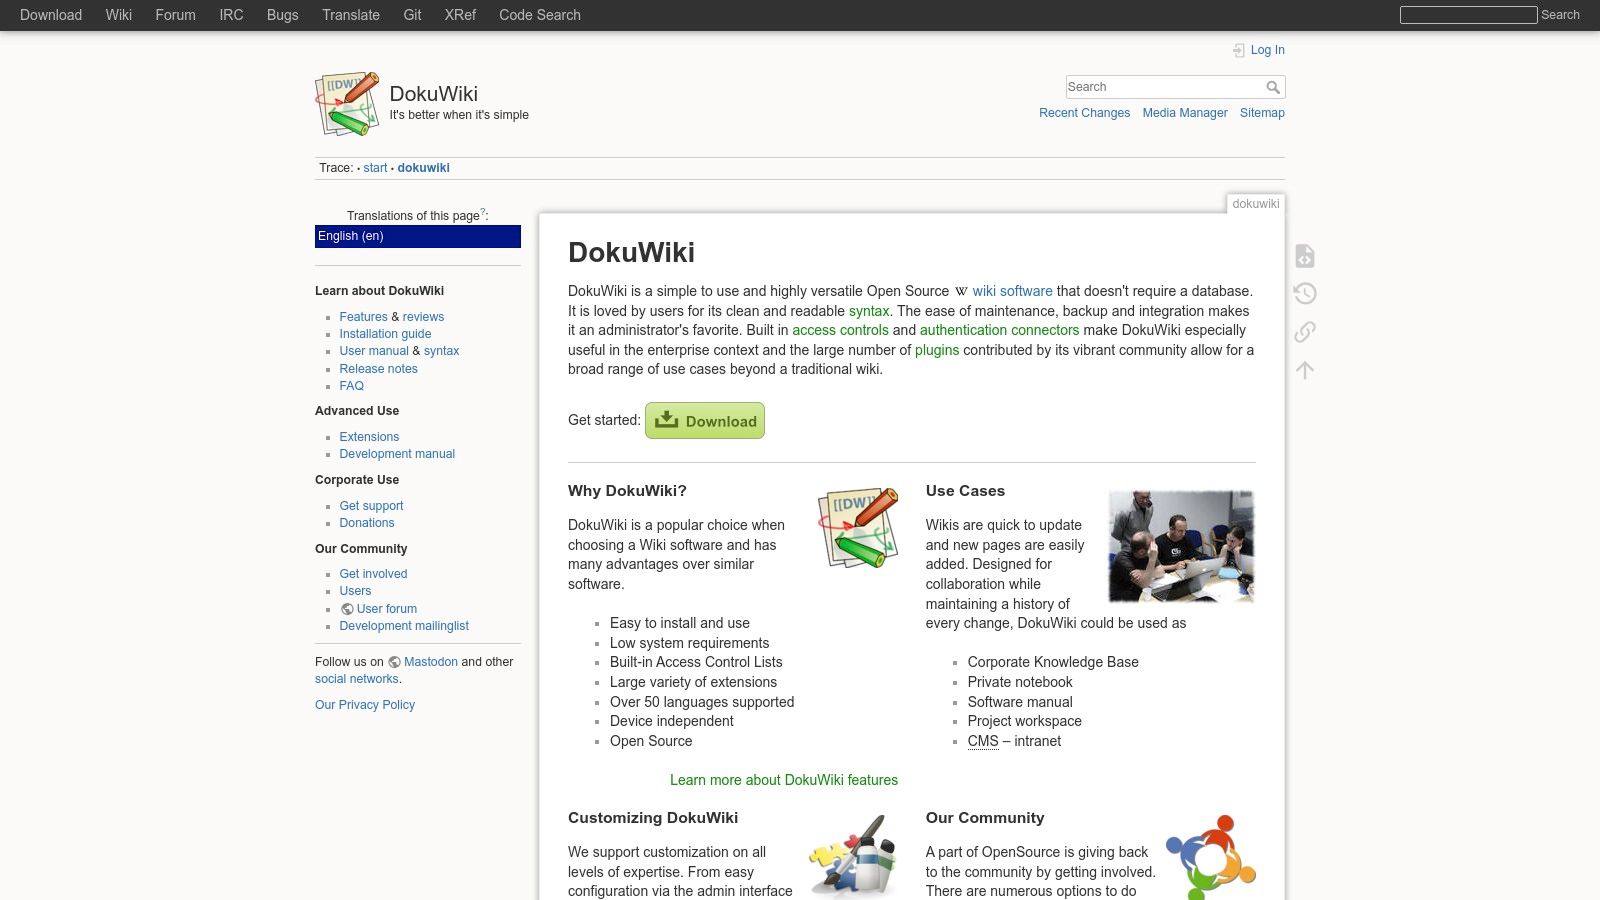The image size is (1600, 900).
Task: Click the Show pagesource icon
Action: (x=1304, y=256)
